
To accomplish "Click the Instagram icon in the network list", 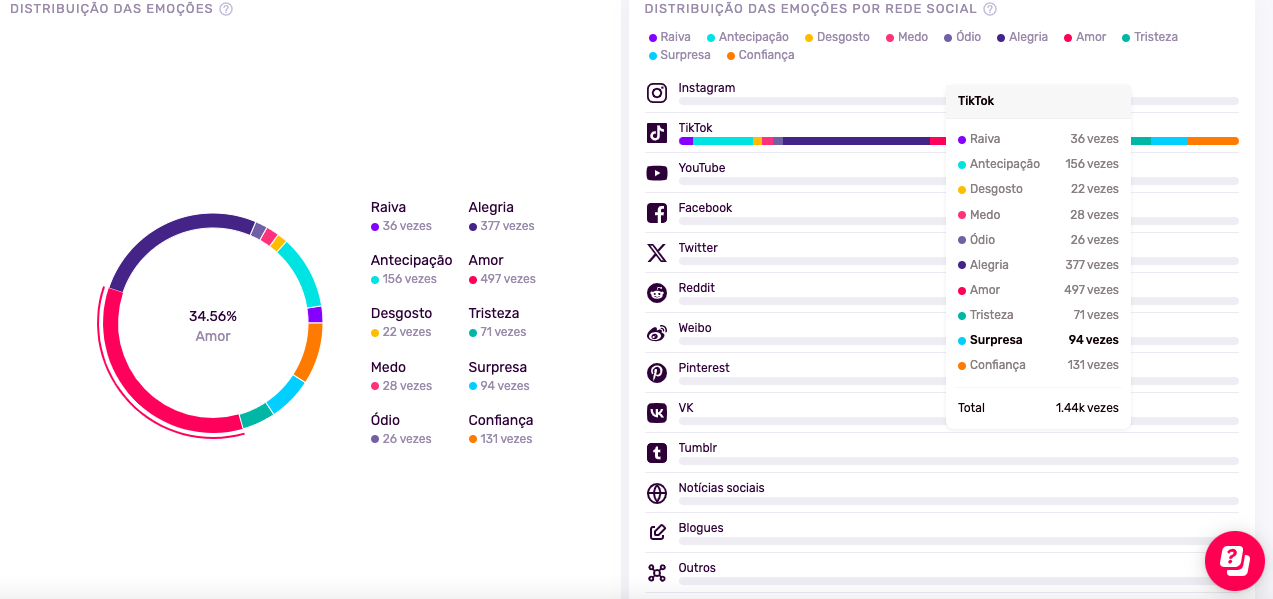I will (657, 93).
